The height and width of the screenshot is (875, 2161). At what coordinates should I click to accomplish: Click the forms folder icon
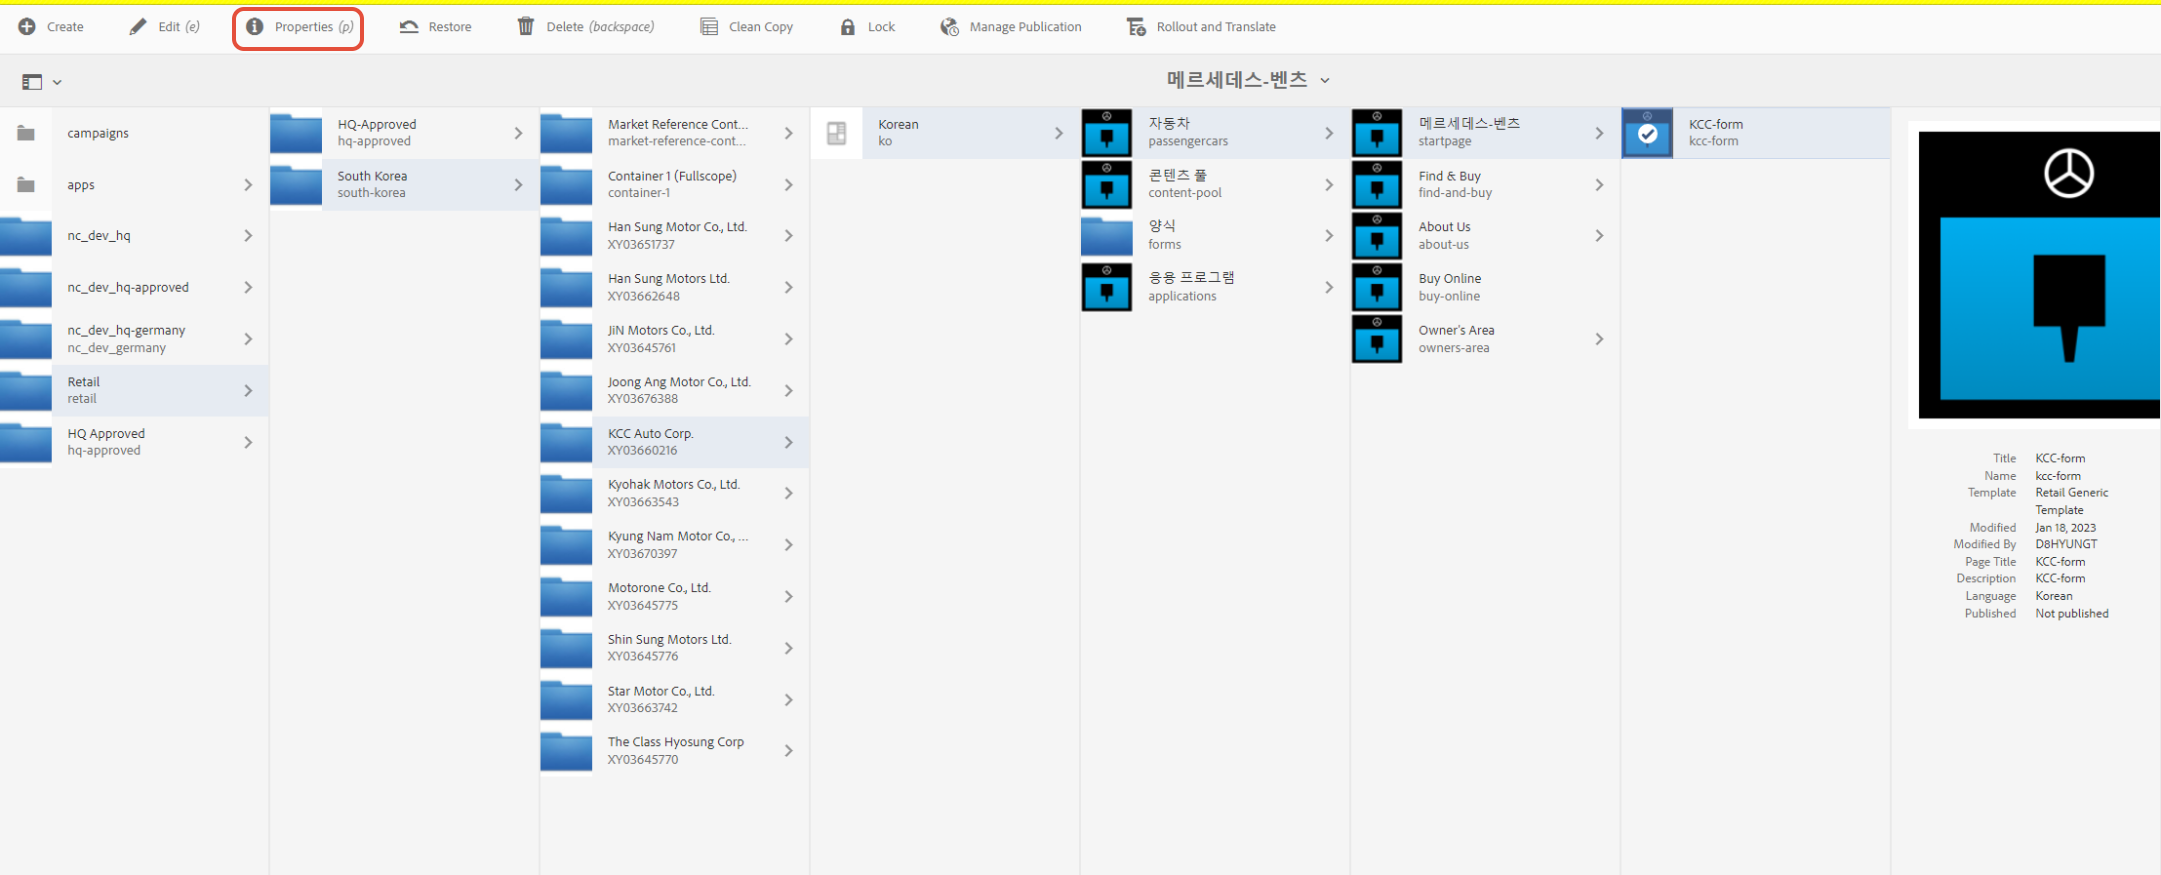(1107, 236)
